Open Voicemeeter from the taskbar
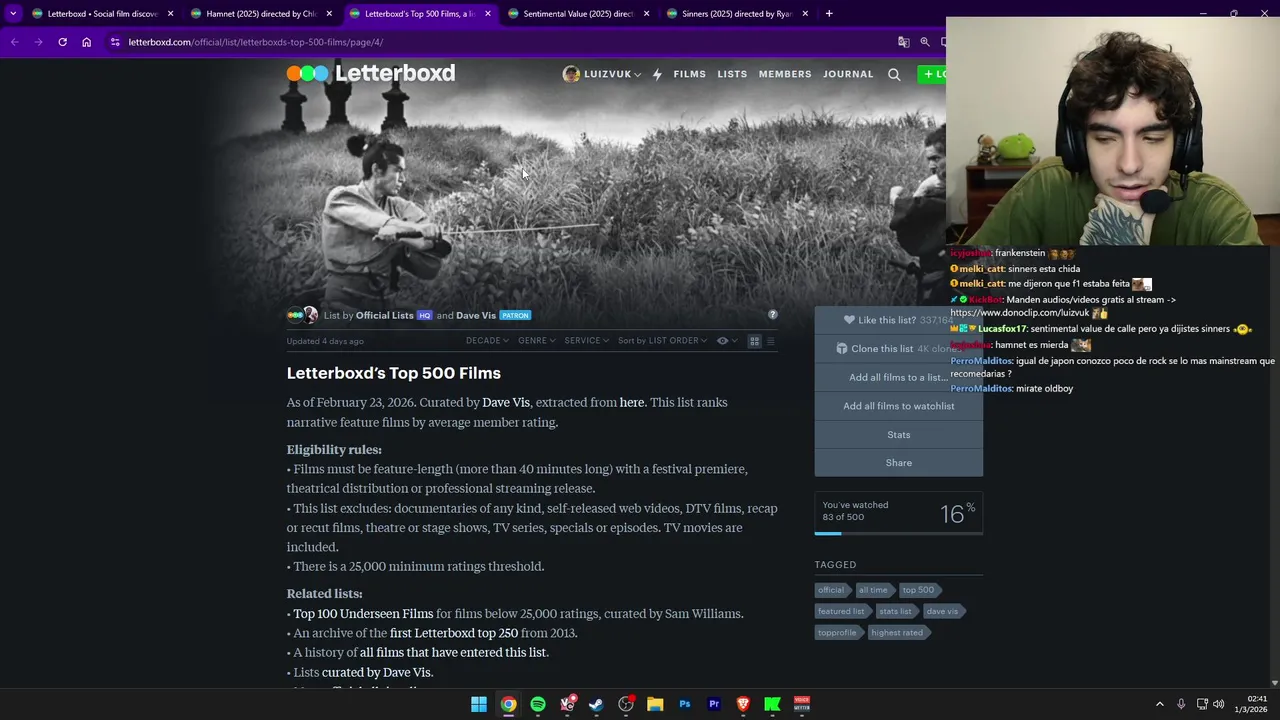The width and height of the screenshot is (1280, 720). tap(802, 704)
